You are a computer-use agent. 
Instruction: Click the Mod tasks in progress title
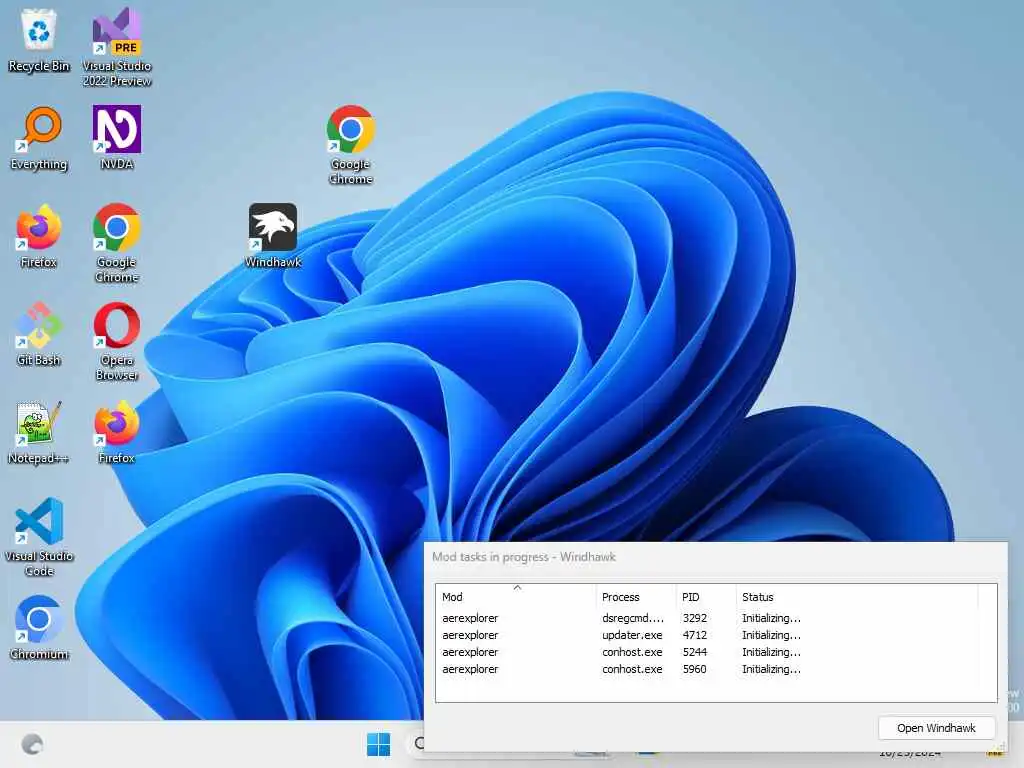[524, 557]
